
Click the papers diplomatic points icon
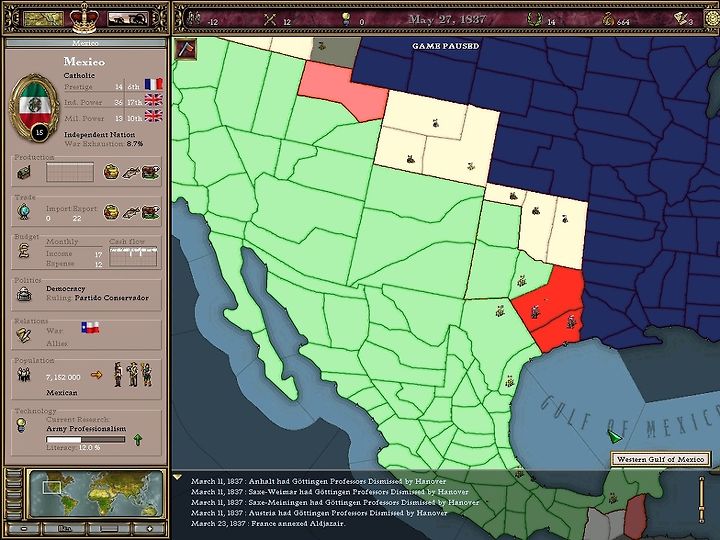681,18
